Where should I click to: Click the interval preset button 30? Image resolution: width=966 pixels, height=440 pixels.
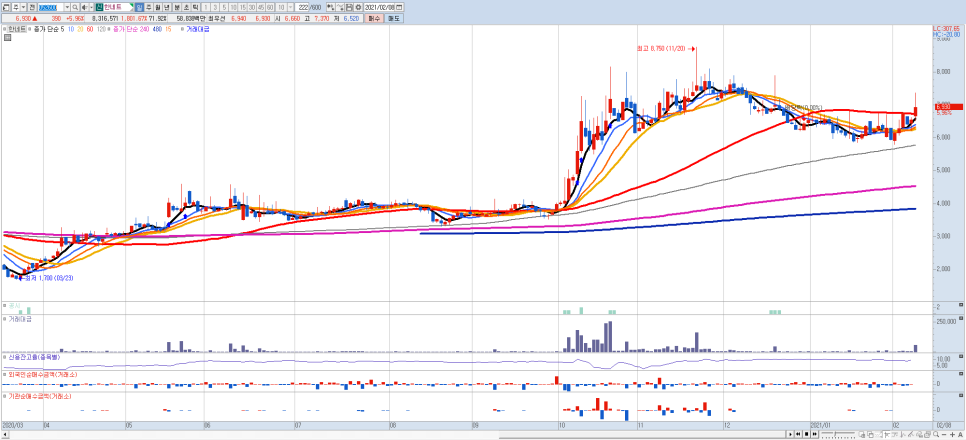pyautogui.click(x=251, y=7)
